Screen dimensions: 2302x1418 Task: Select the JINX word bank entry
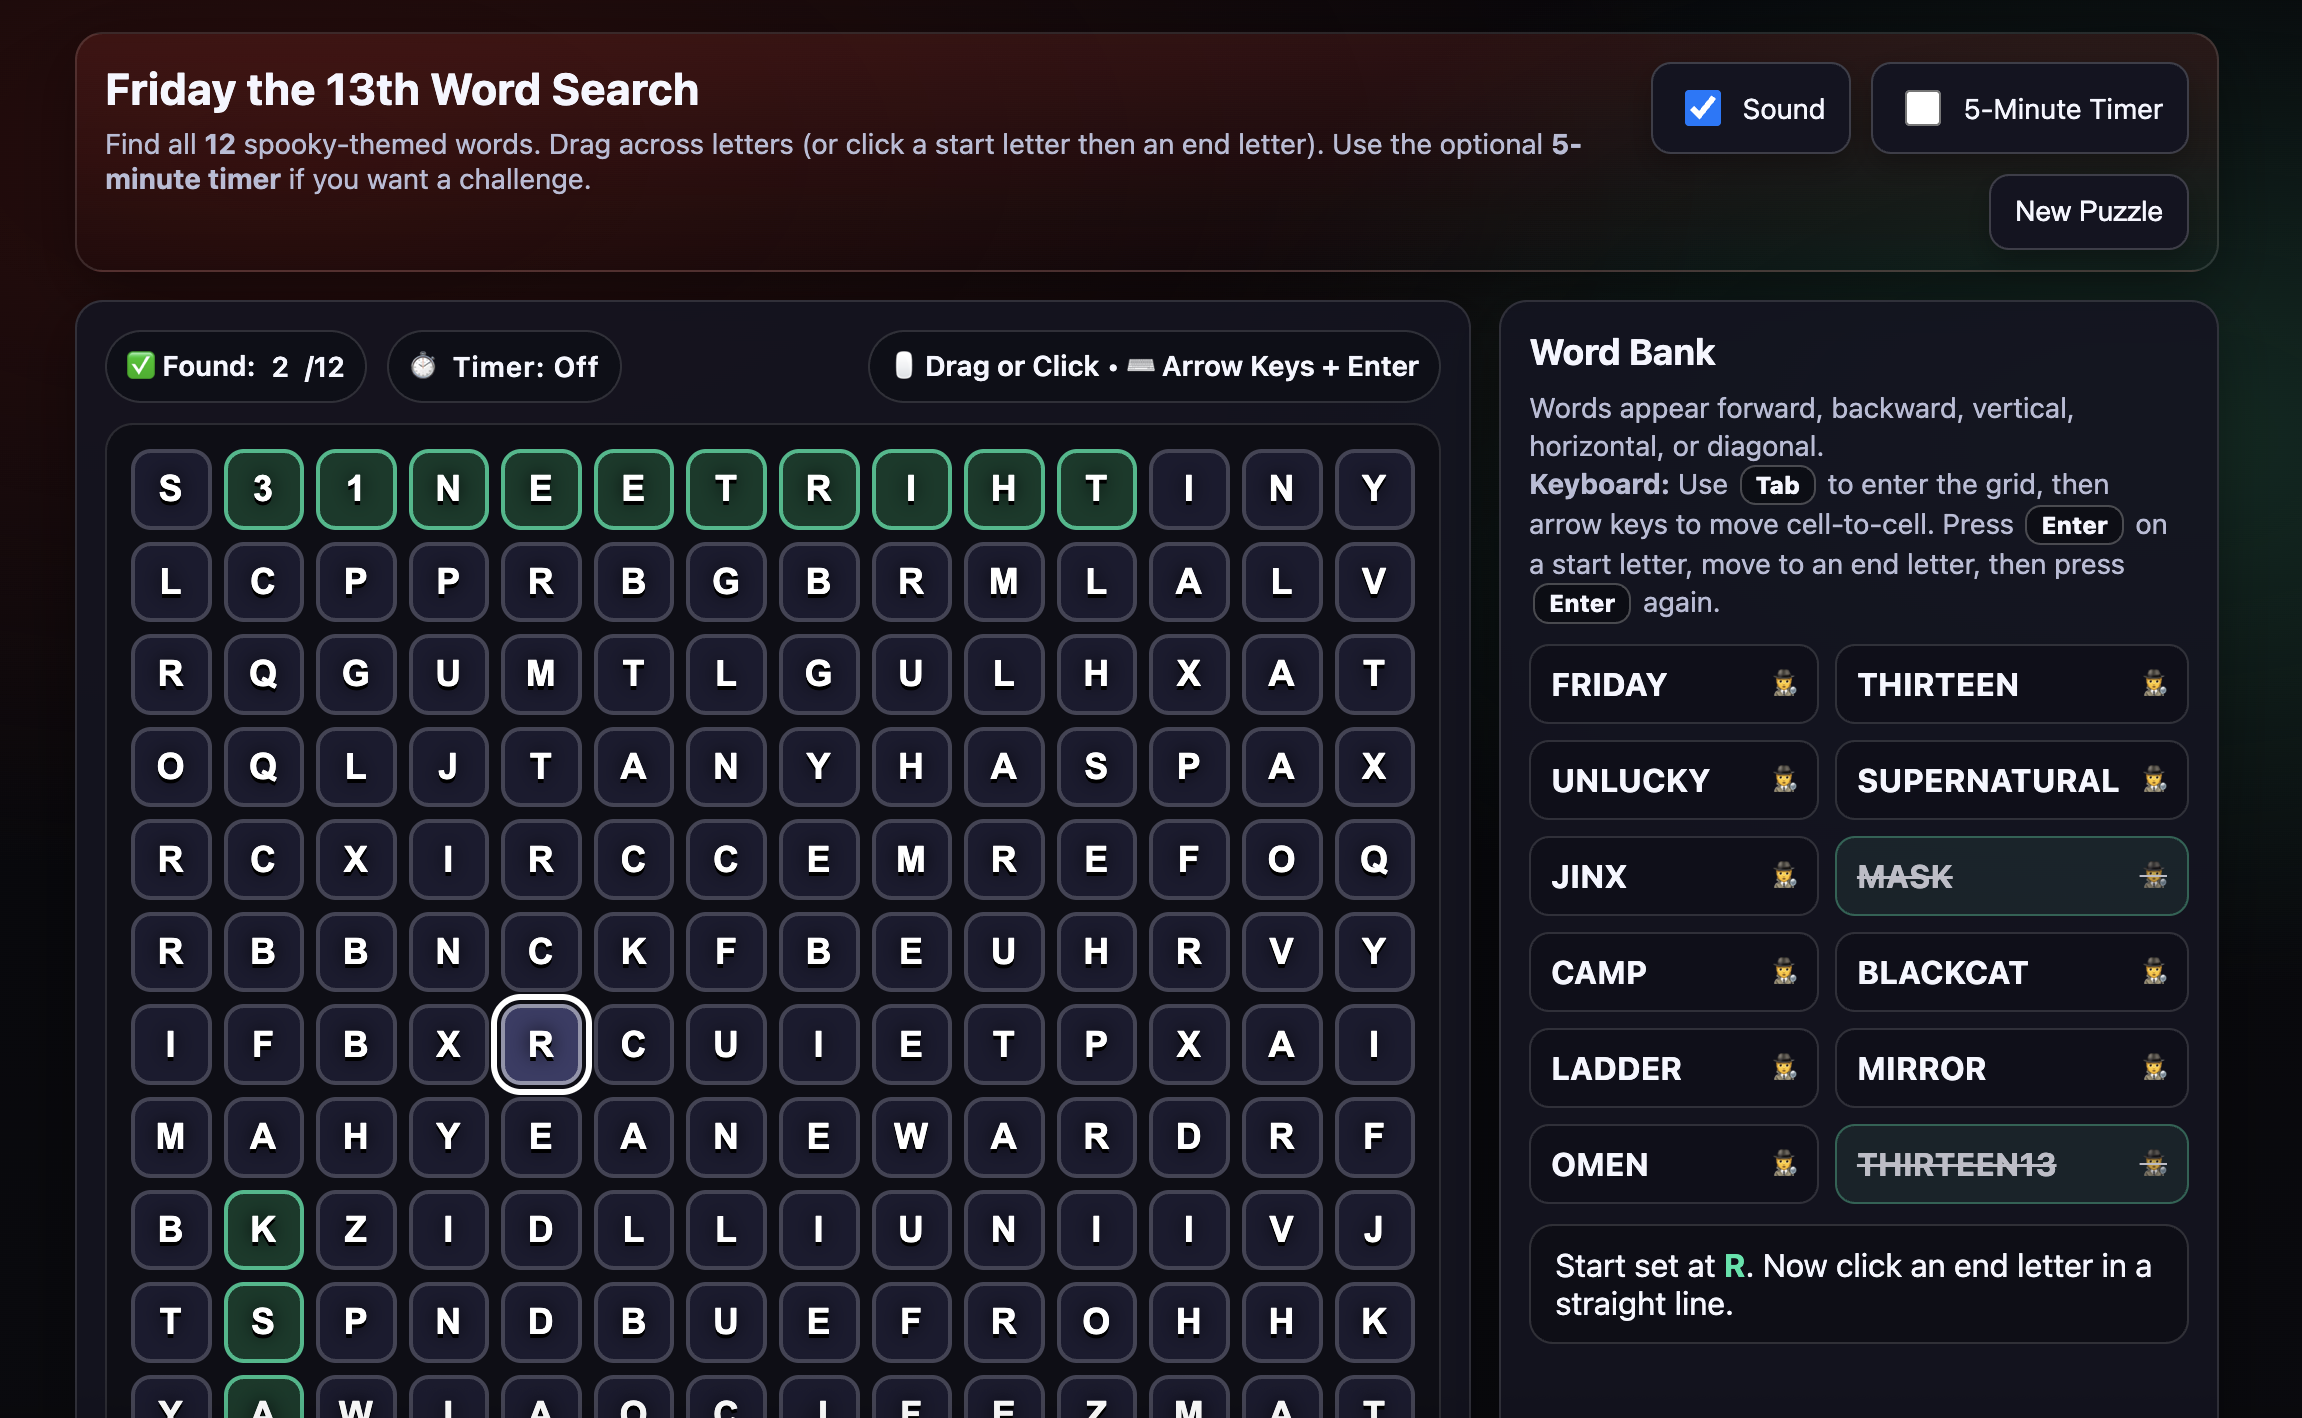point(1673,876)
